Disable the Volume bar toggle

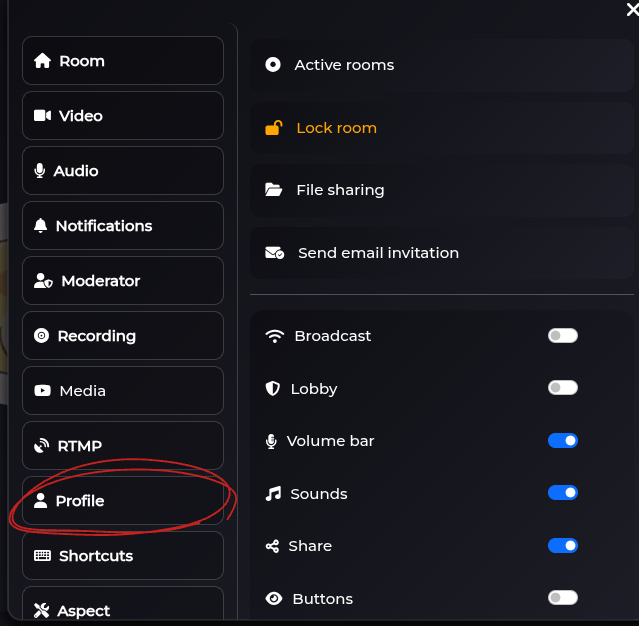click(x=563, y=441)
